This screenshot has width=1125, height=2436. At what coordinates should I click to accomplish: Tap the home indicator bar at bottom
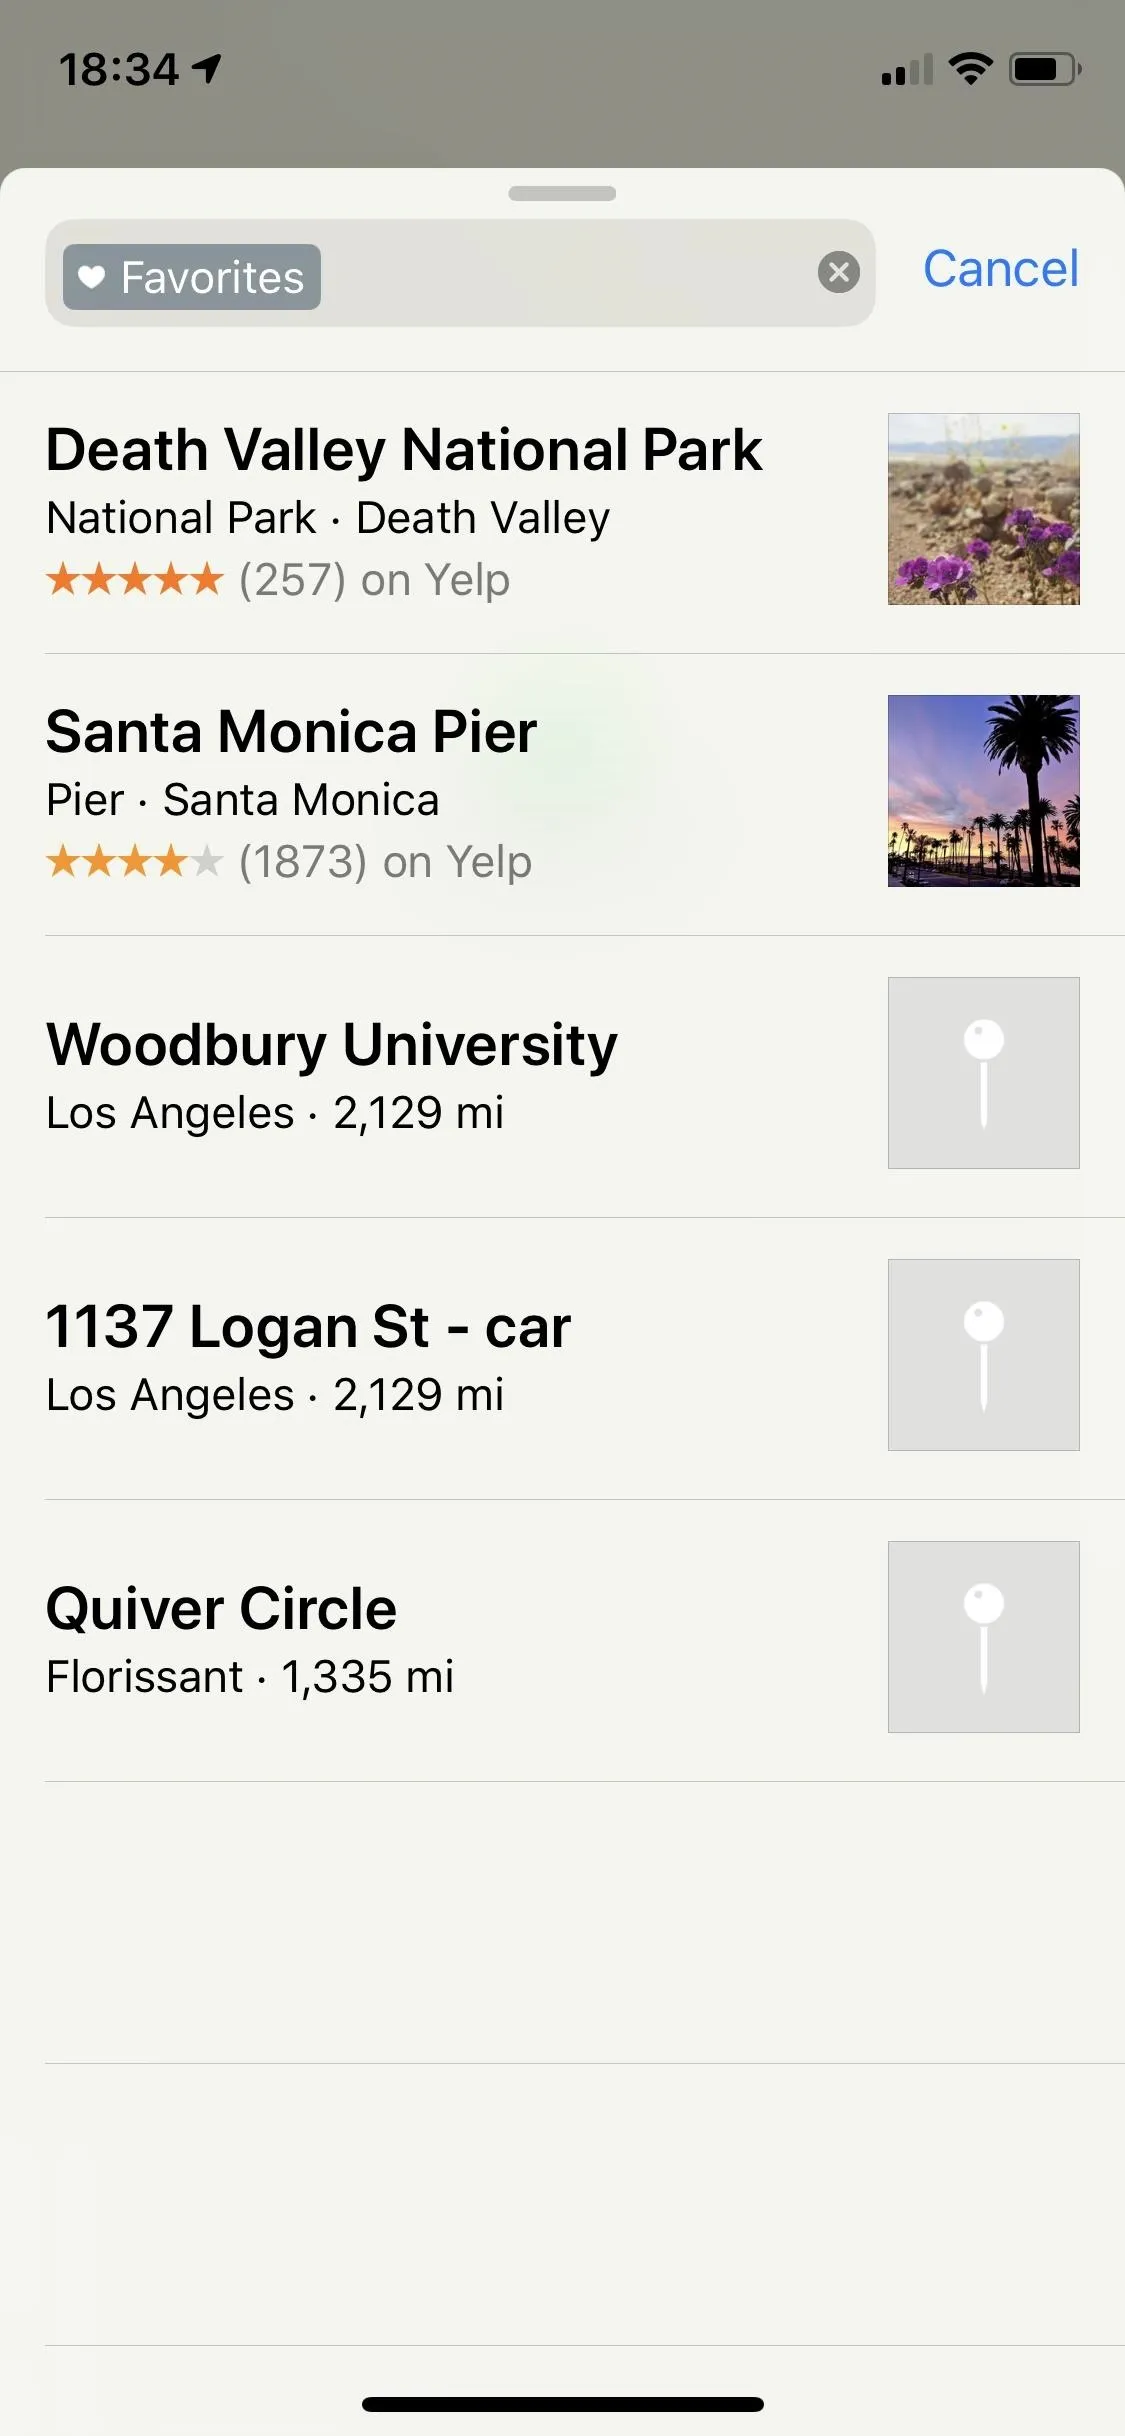(x=562, y=2404)
